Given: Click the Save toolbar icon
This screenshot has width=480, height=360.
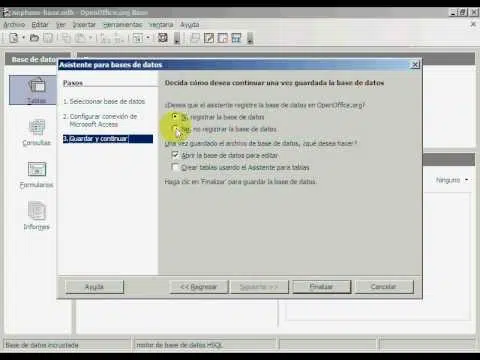Looking at the screenshot, I should tap(48, 38).
